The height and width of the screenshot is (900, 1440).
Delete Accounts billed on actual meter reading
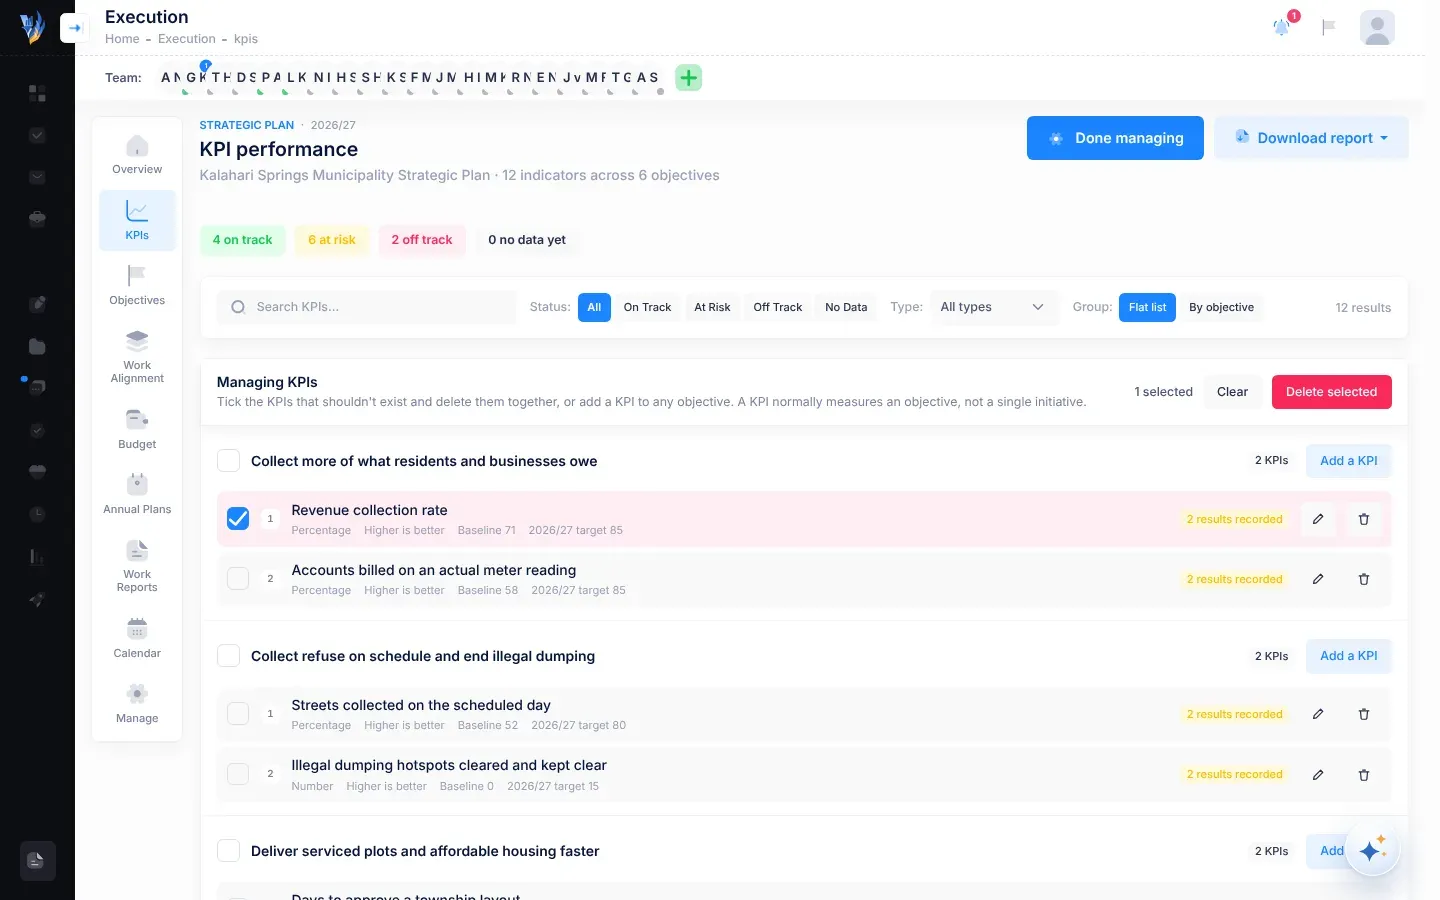point(1364,579)
